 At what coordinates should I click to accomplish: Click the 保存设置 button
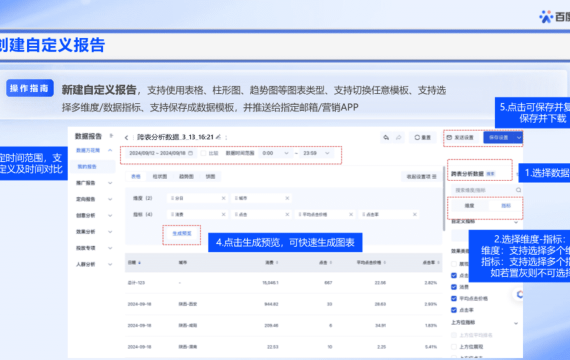pos(498,137)
